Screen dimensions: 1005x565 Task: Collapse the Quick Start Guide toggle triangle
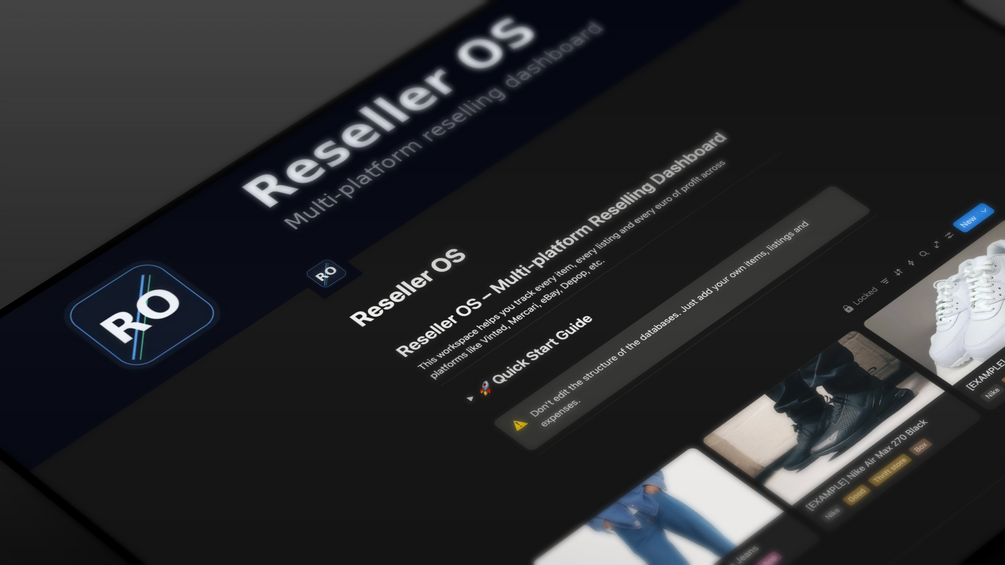point(470,398)
